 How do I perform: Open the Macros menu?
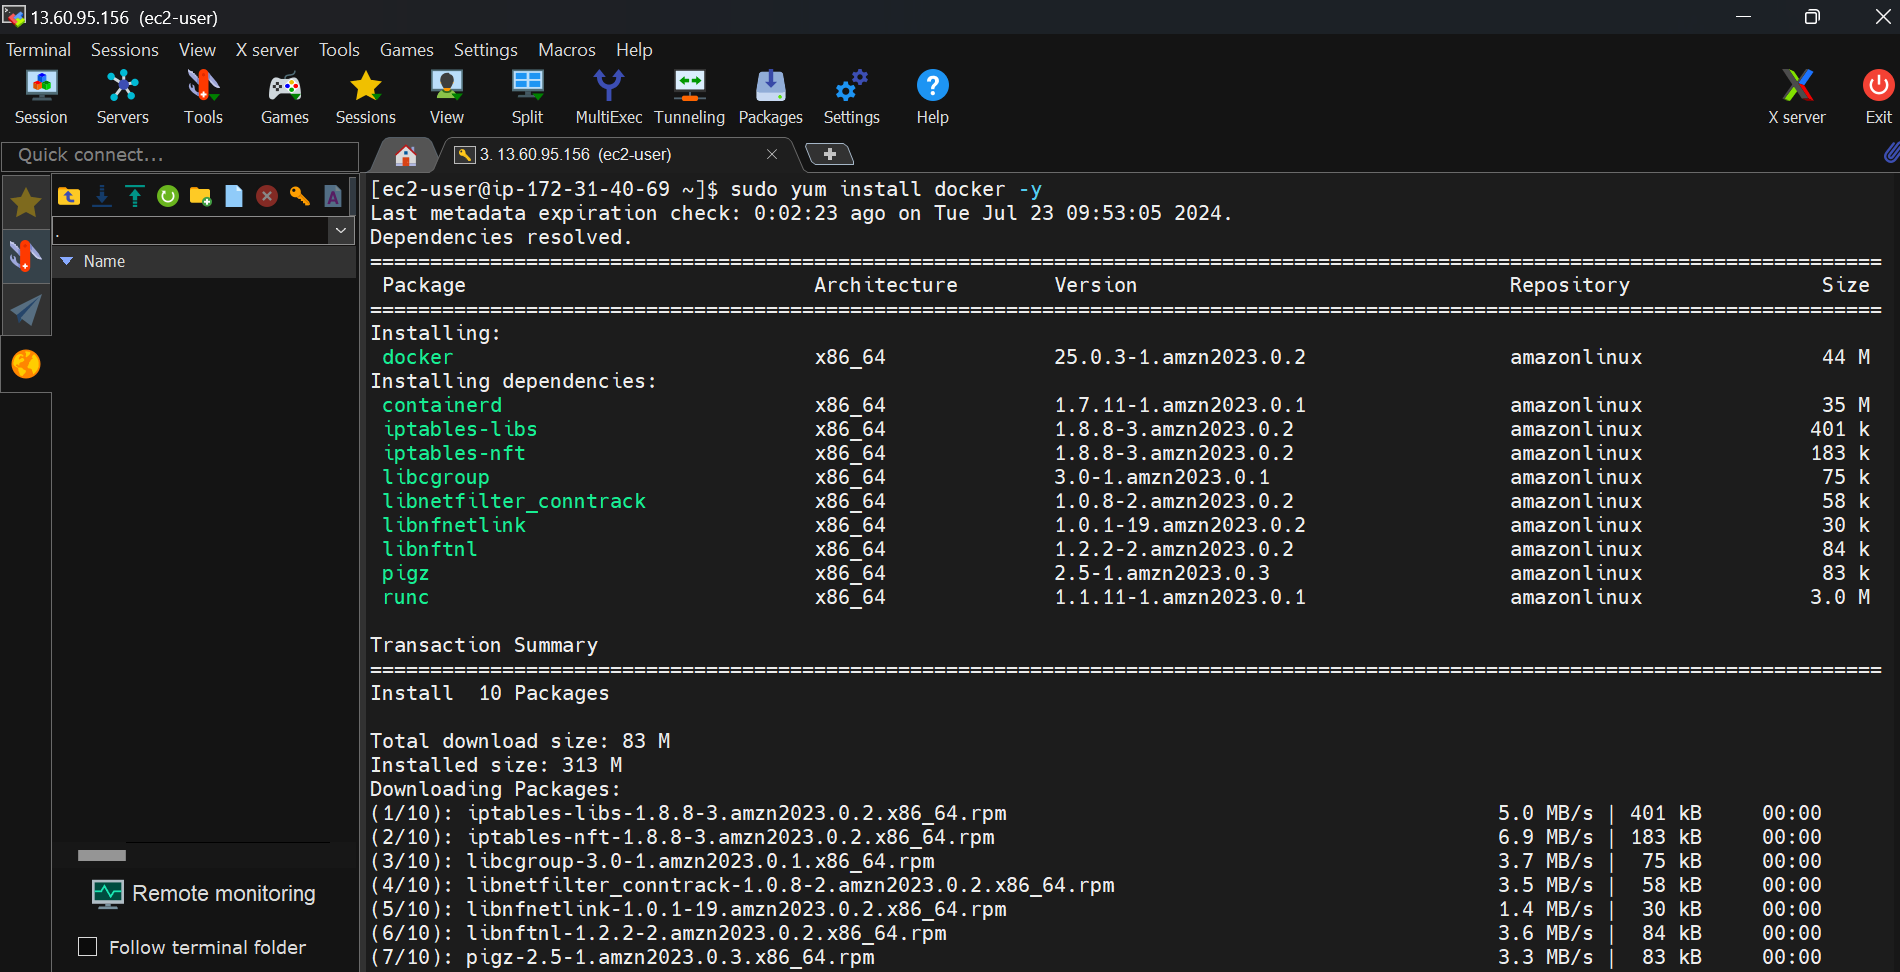567,50
